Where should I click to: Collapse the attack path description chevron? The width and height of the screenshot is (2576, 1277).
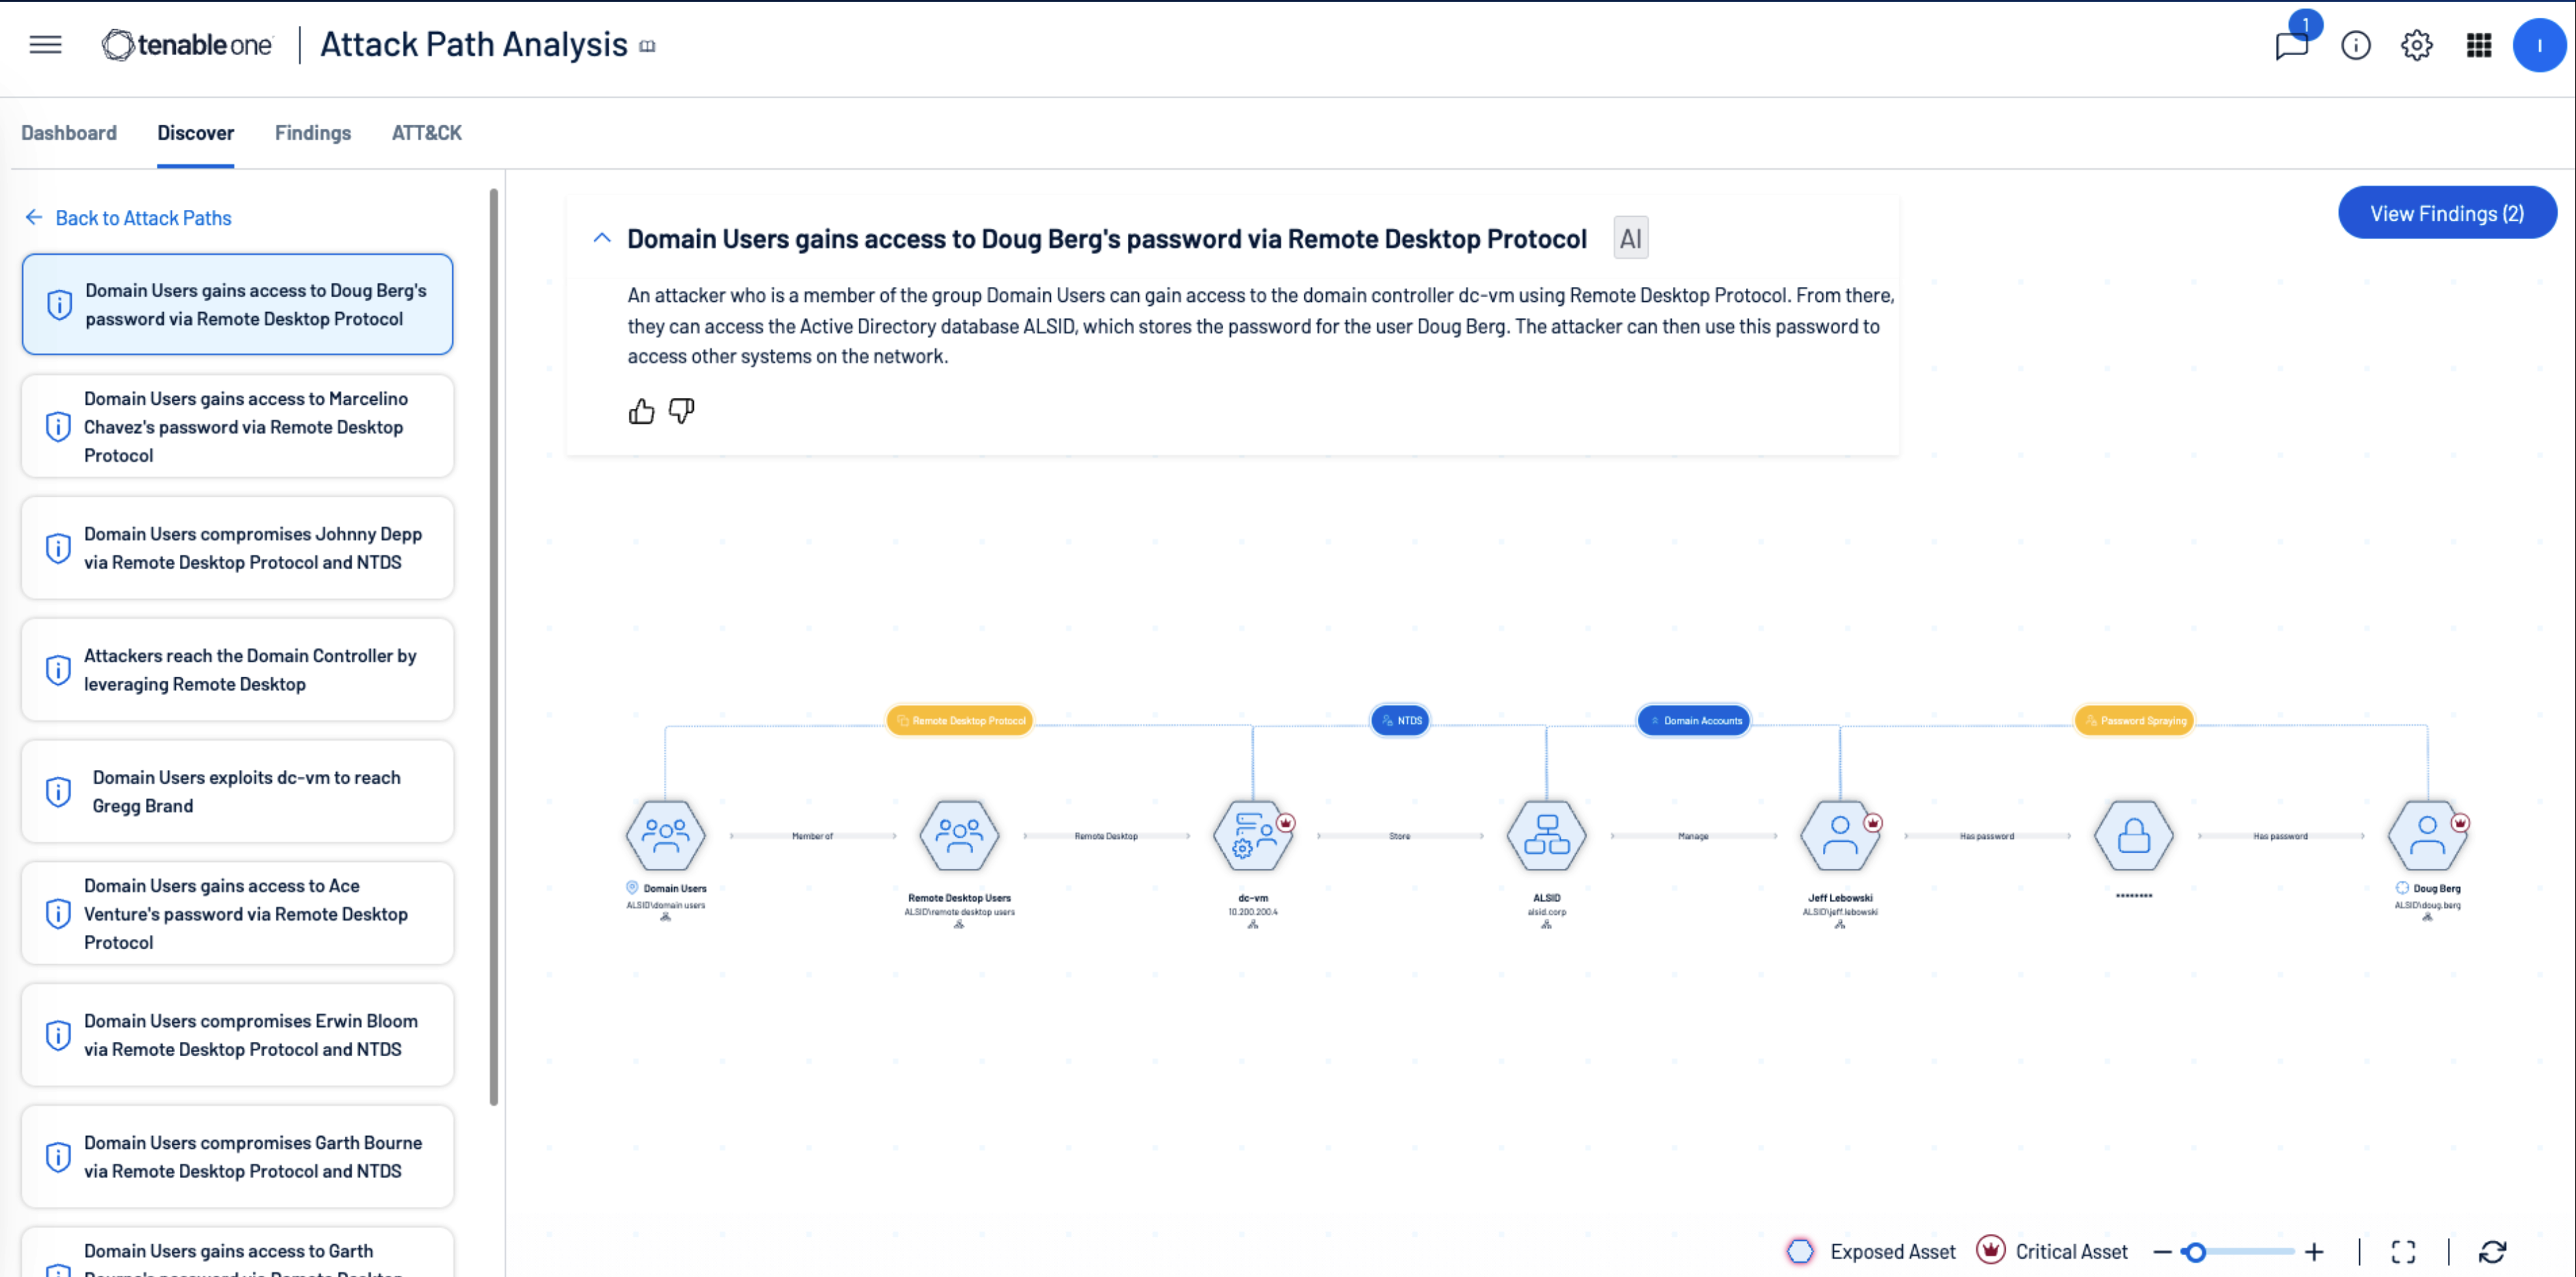click(602, 238)
